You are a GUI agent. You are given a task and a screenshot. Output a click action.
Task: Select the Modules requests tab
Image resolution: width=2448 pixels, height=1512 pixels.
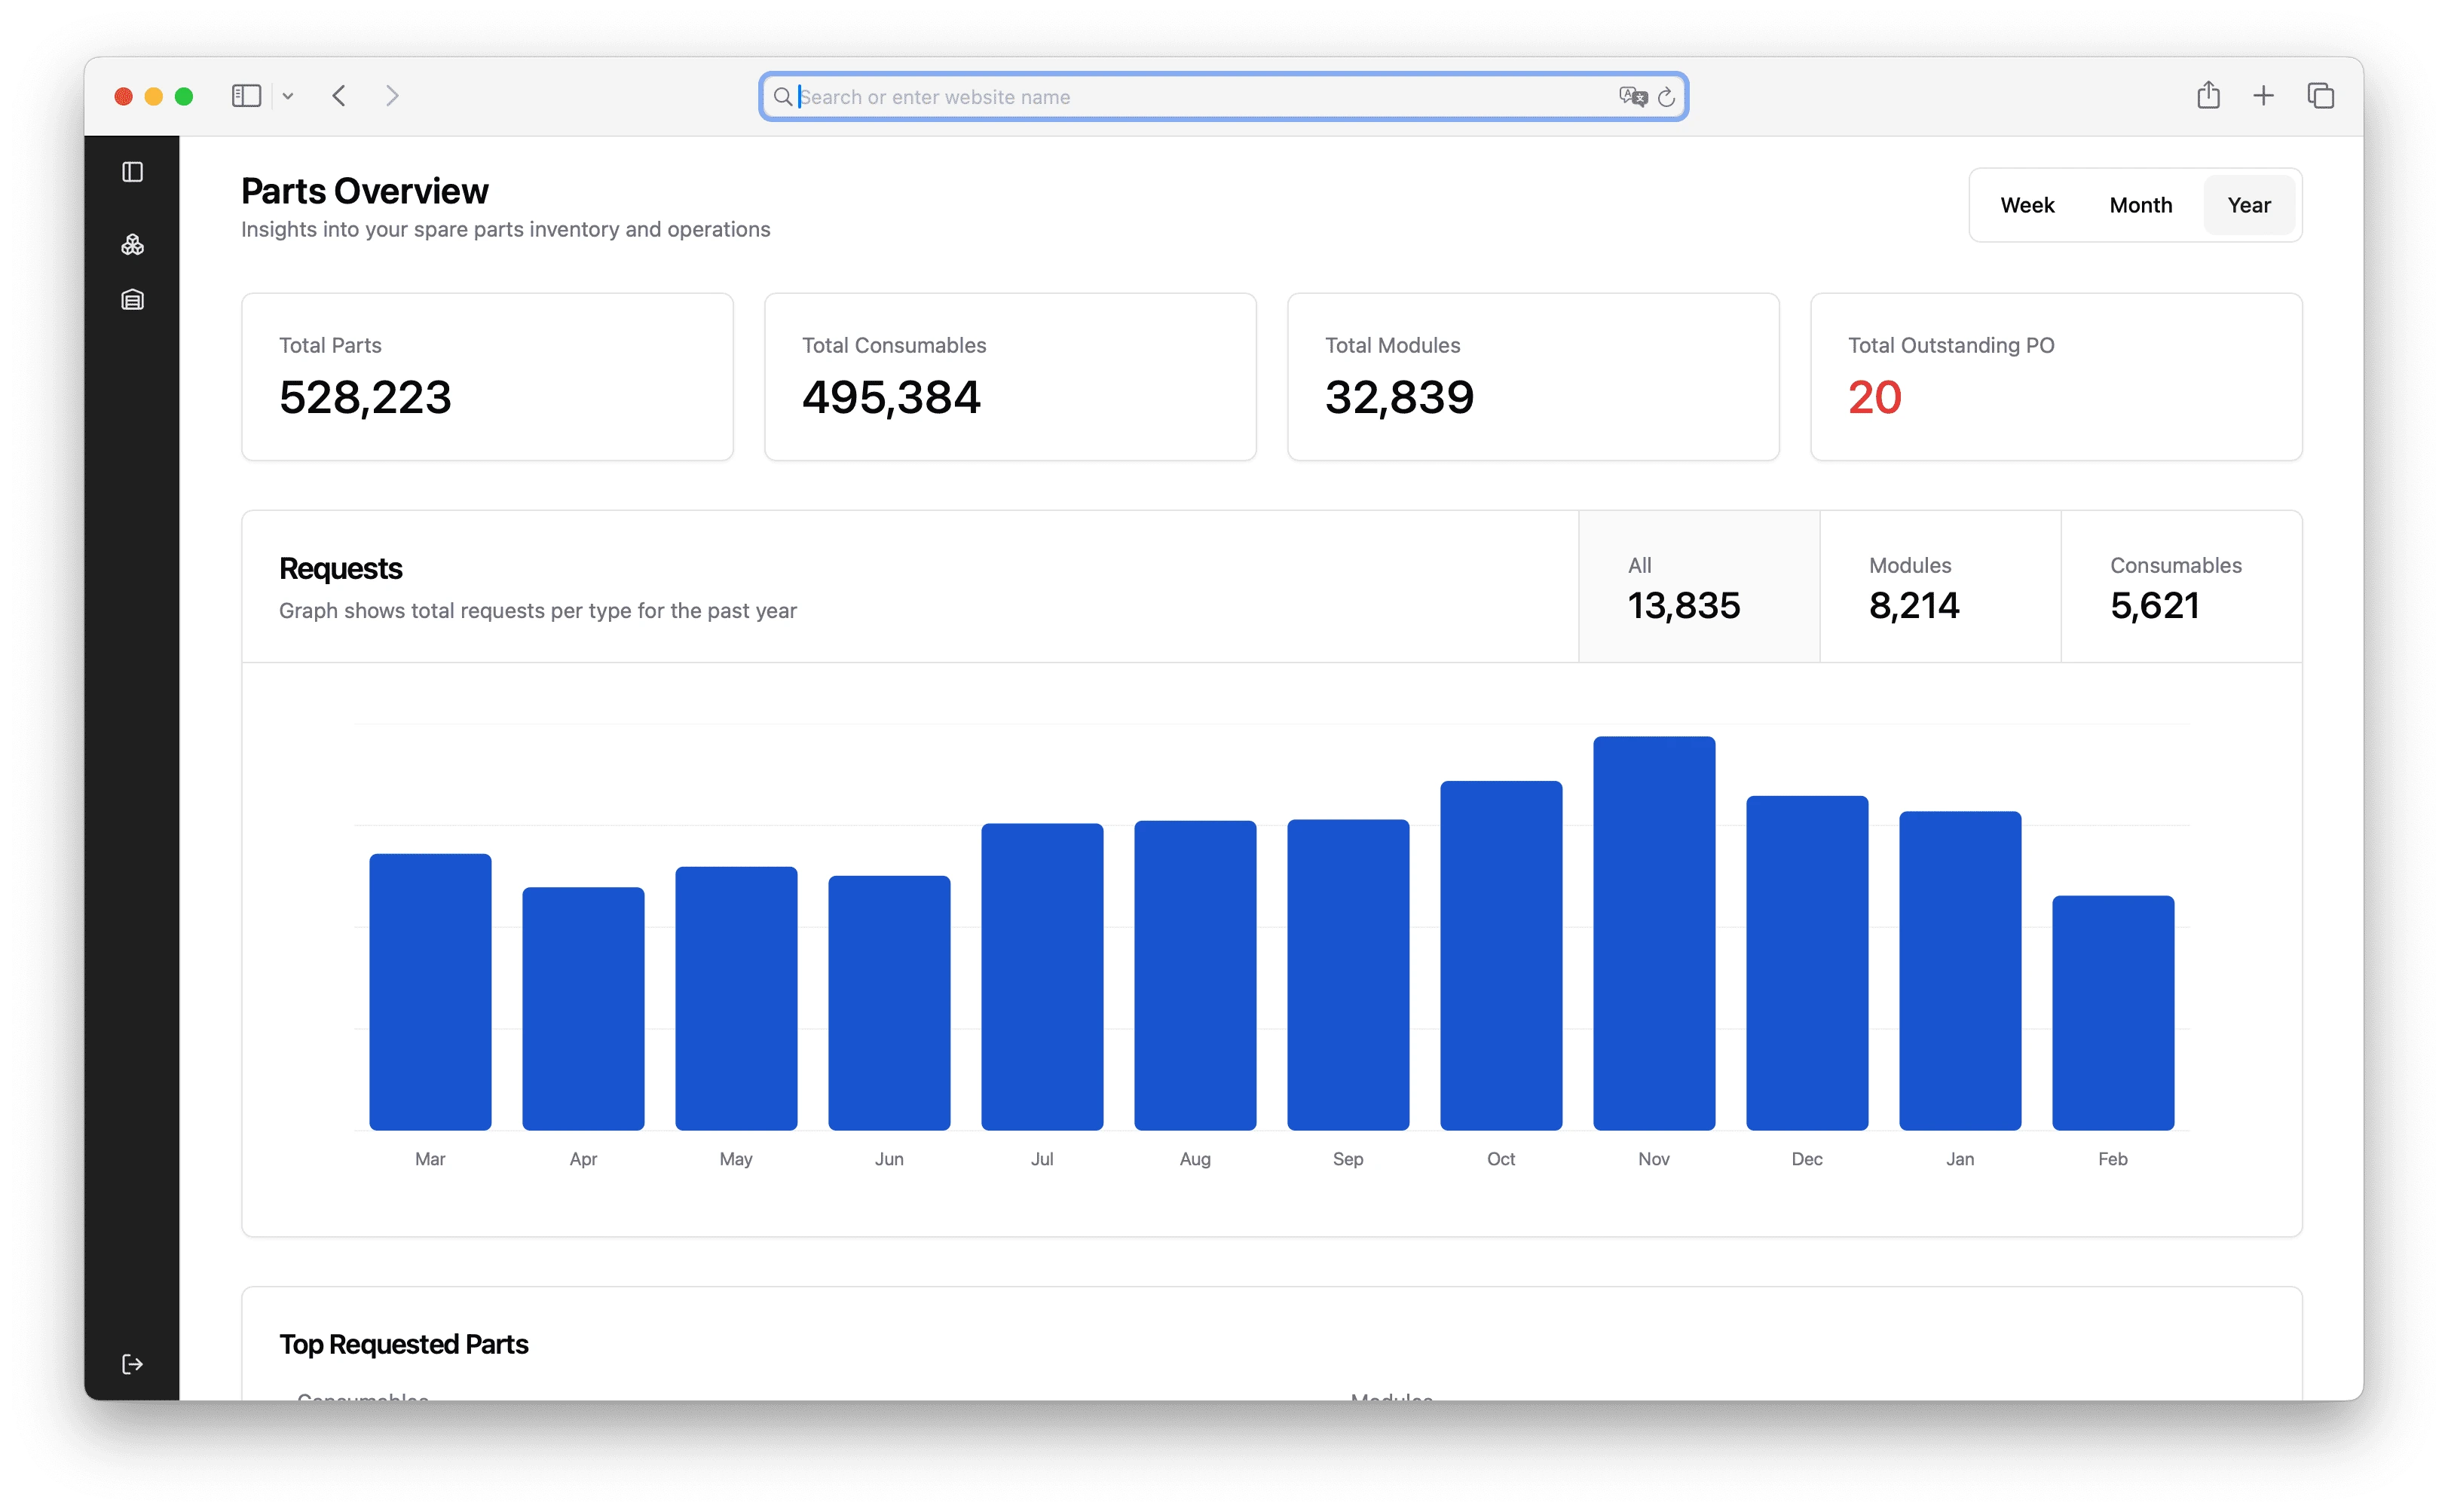pyautogui.click(x=1939, y=587)
